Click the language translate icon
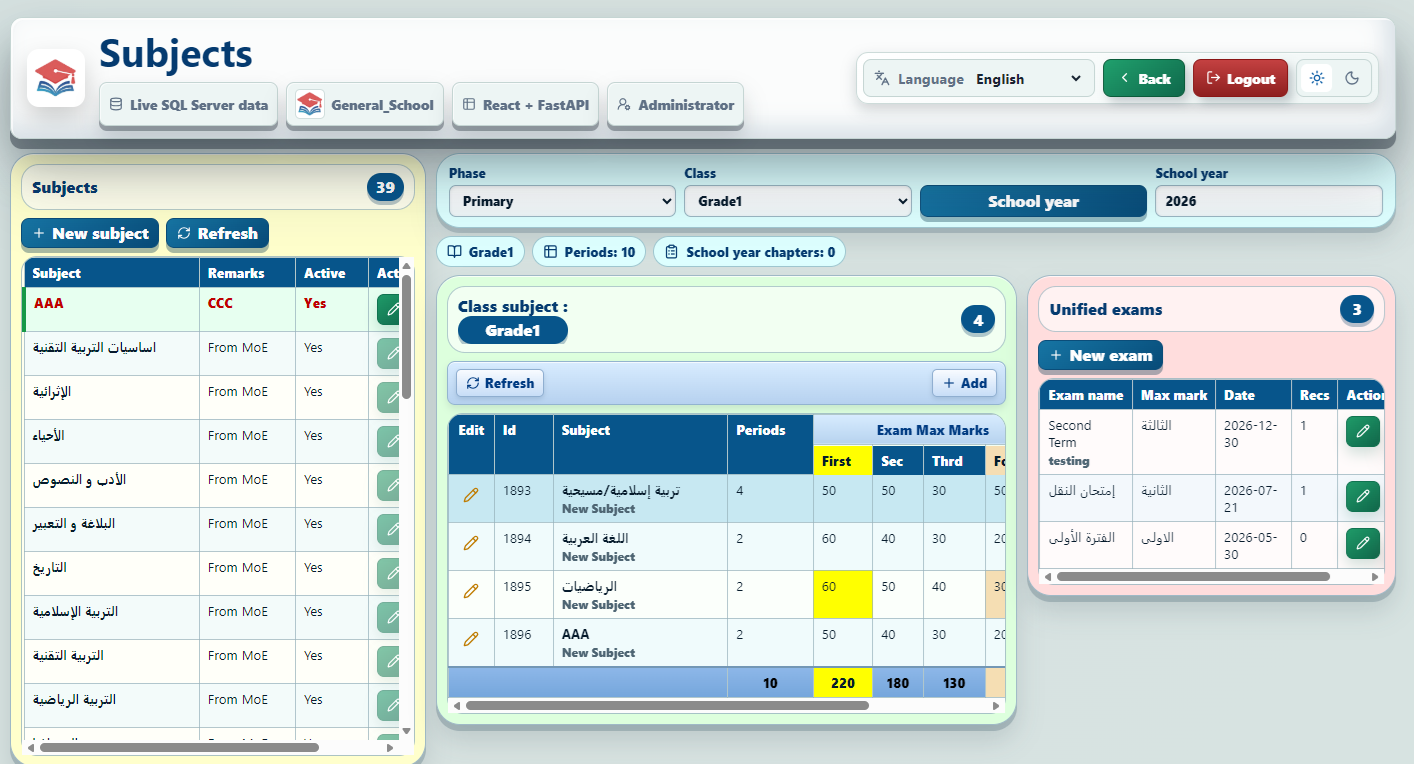The height and width of the screenshot is (764, 1414). pos(882,79)
